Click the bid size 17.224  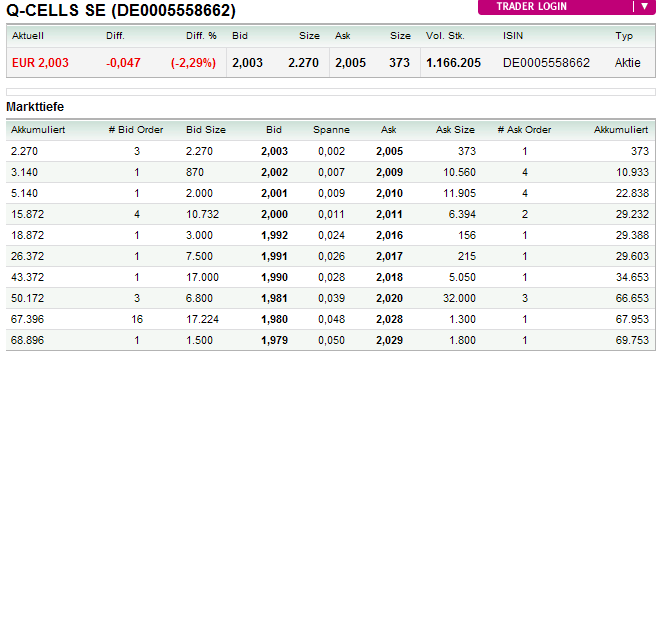pos(202,319)
